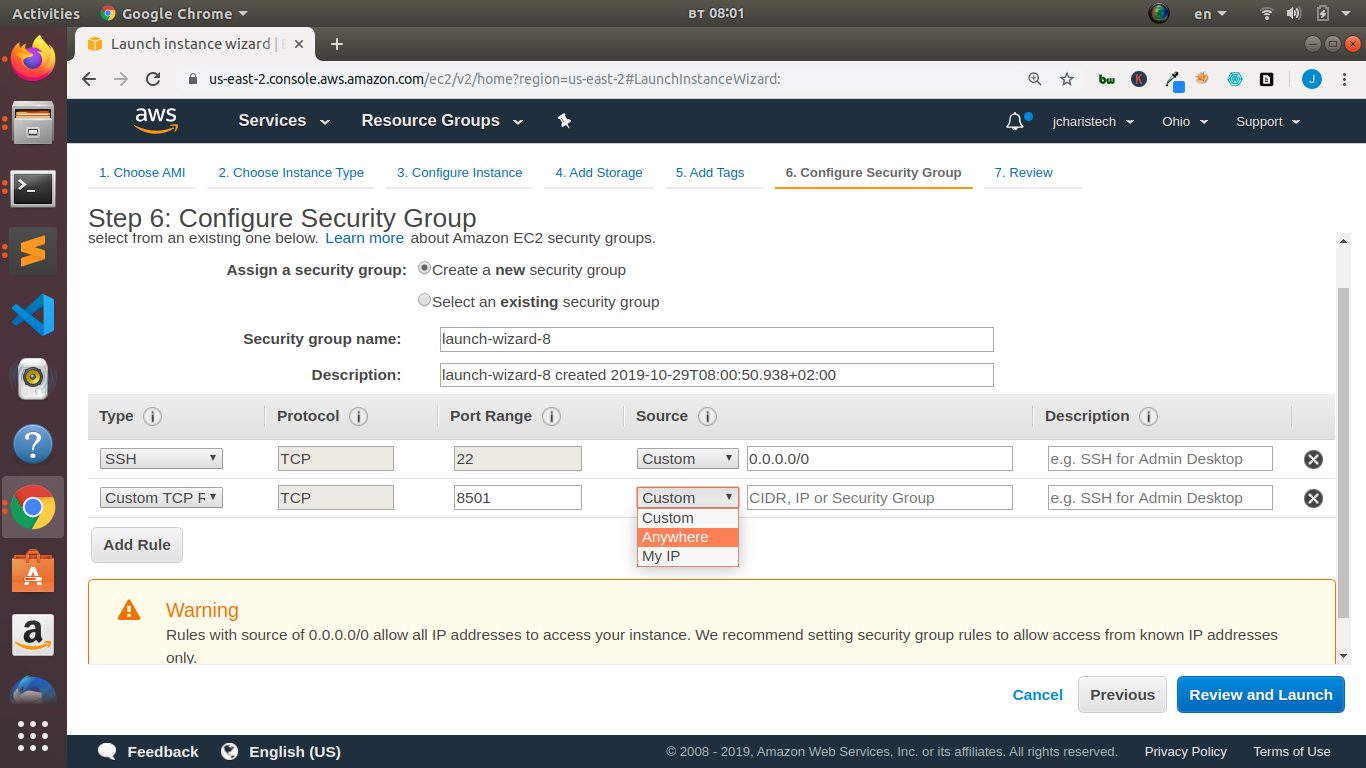Select Create a new security group
The image size is (1366, 768).
click(424, 268)
